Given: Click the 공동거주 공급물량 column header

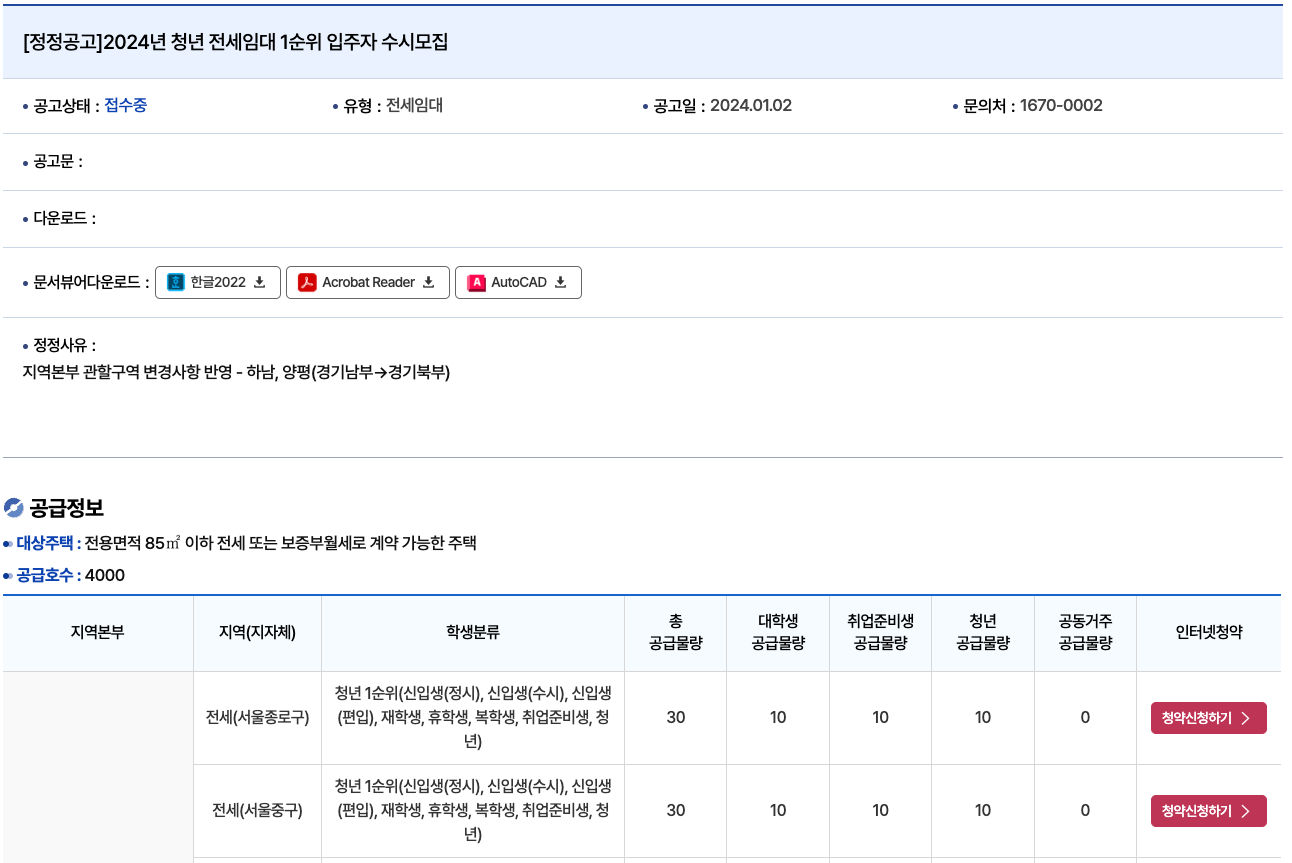Looking at the screenshot, I should point(1085,632).
